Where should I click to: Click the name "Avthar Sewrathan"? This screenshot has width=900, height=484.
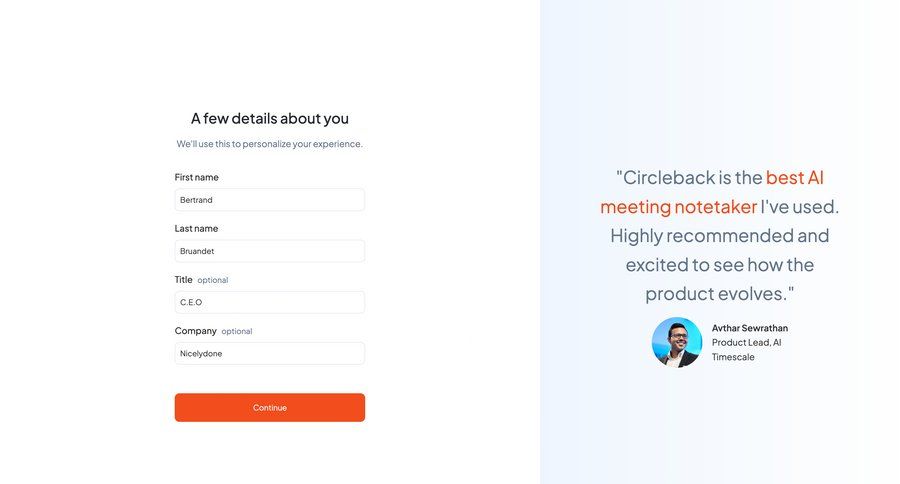[750, 328]
